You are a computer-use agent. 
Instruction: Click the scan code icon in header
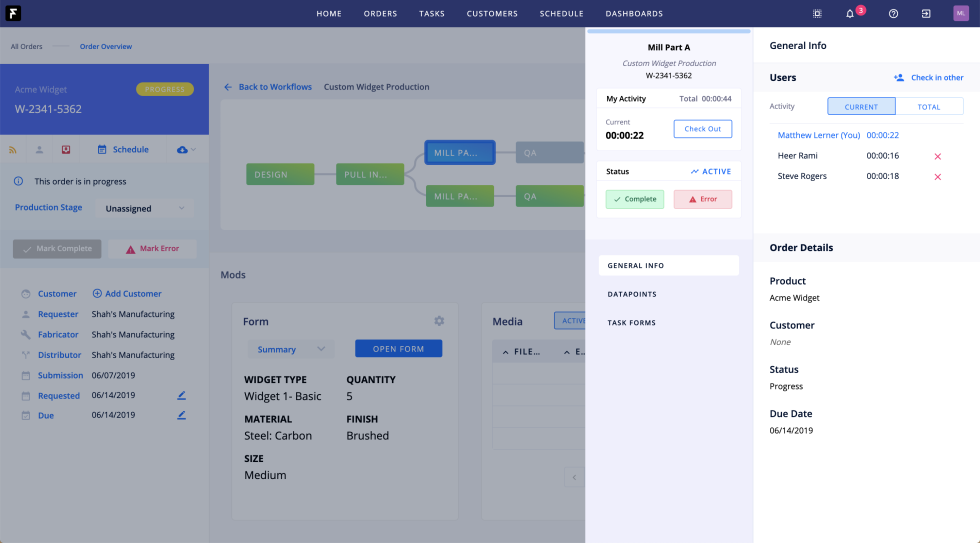click(817, 14)
